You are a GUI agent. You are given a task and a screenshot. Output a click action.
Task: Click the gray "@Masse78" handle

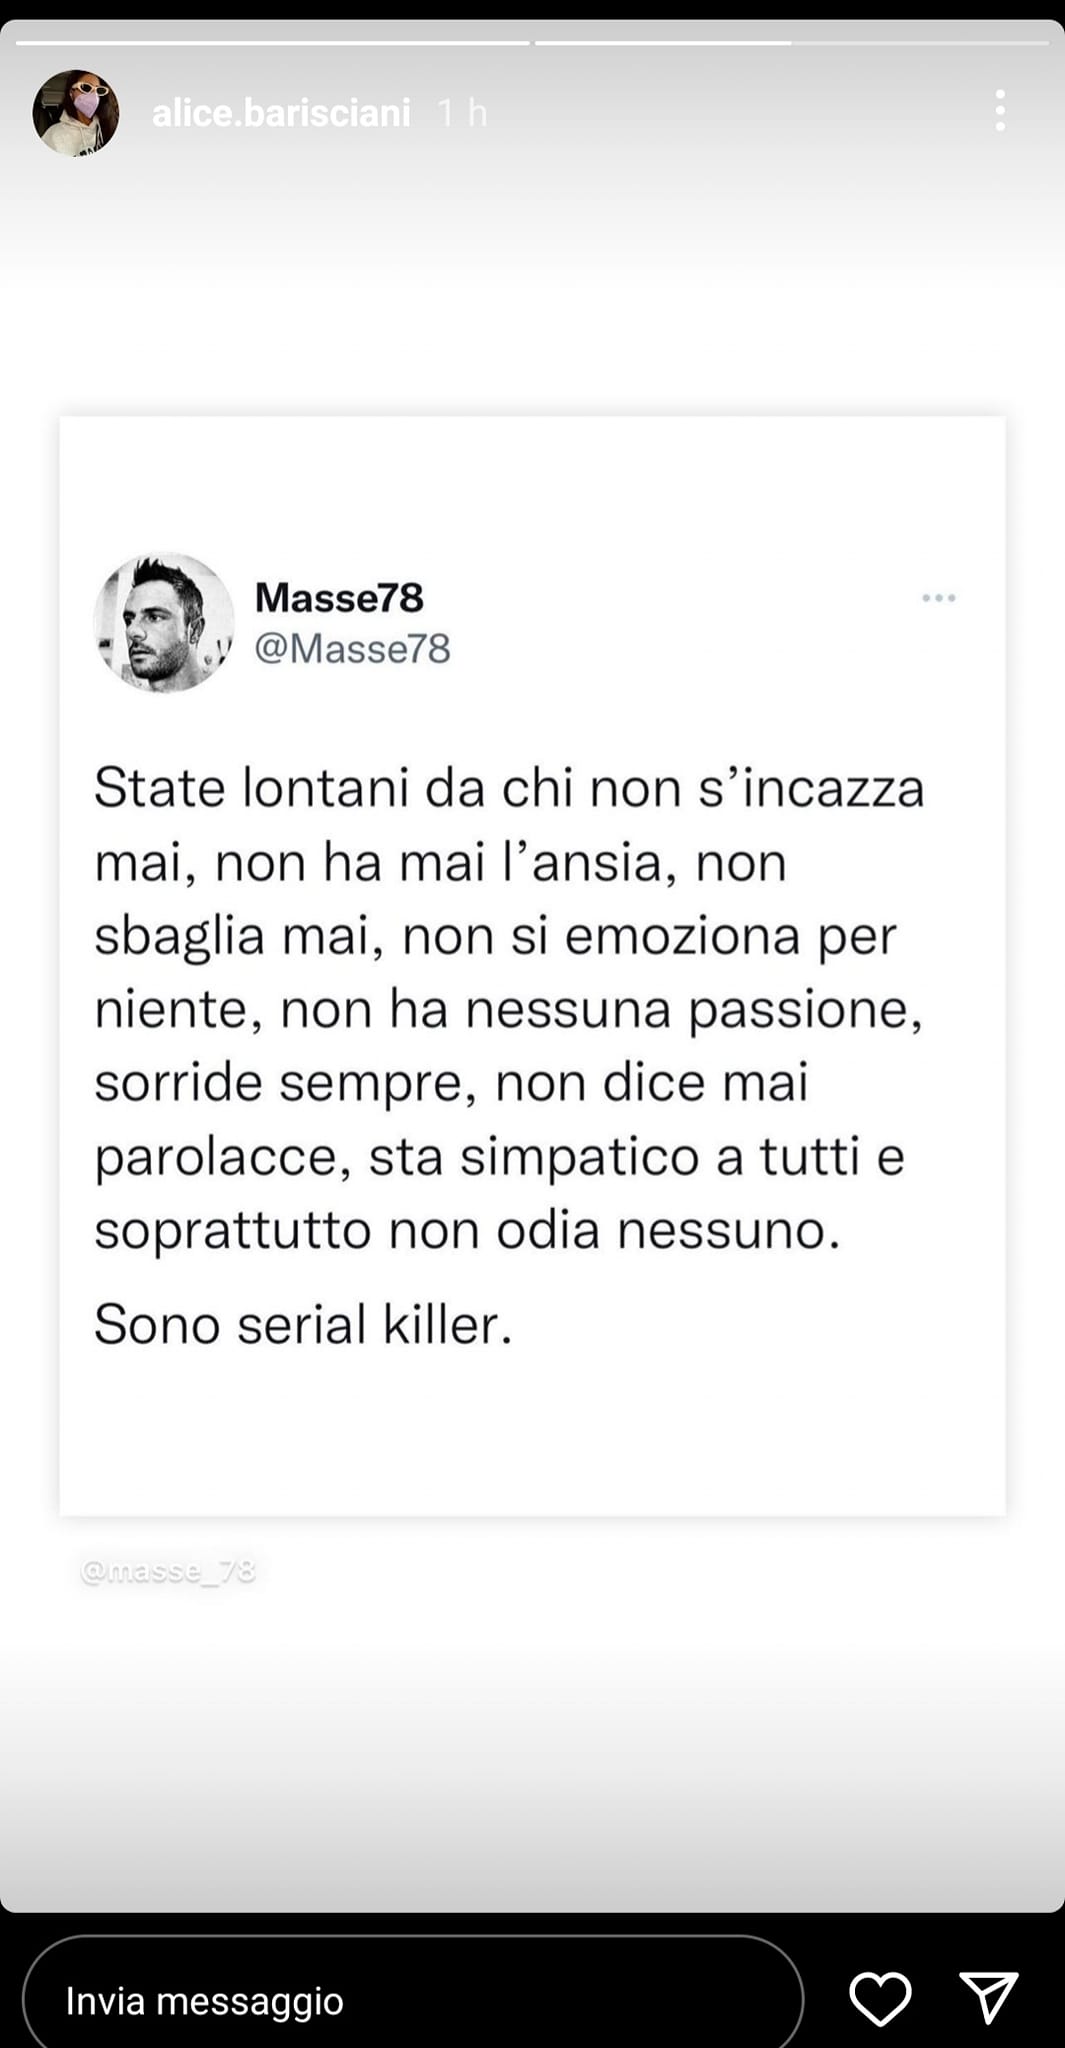coord(352,649)
